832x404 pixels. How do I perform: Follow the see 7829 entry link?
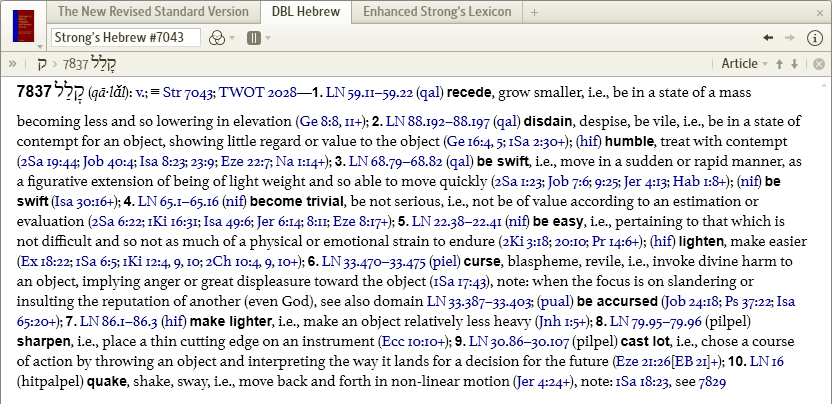tap(712, 381)
